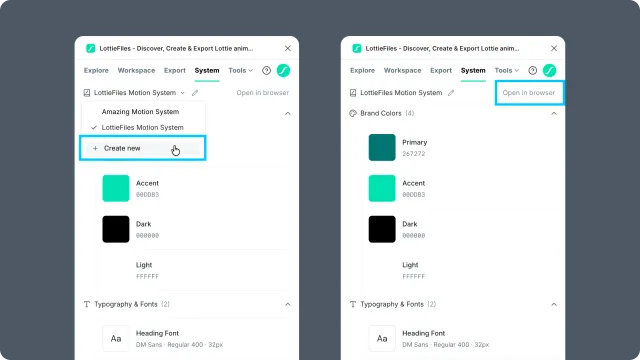
Task: Close the right LottieFiles panel
Action: coord(554,48)
